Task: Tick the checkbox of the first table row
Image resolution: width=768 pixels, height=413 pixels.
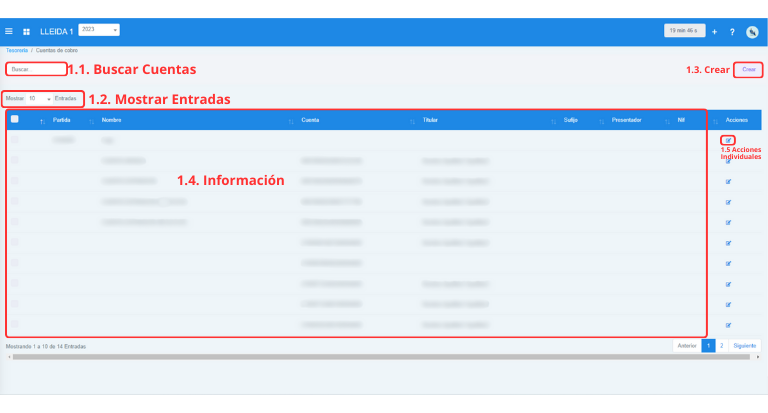Action: [15, 140]
